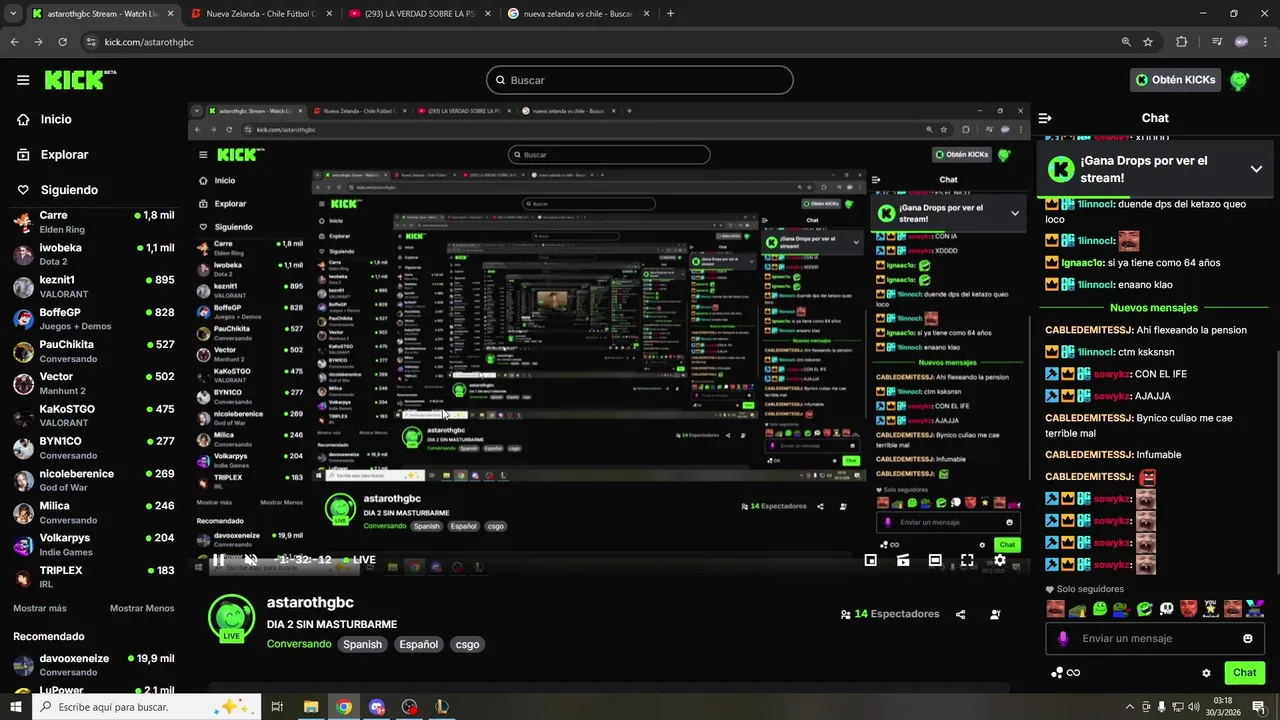This screenshot has width=1280, height=720.
Task: Expand the Gana Drops banner chevron
Action: coord(1256,169)
